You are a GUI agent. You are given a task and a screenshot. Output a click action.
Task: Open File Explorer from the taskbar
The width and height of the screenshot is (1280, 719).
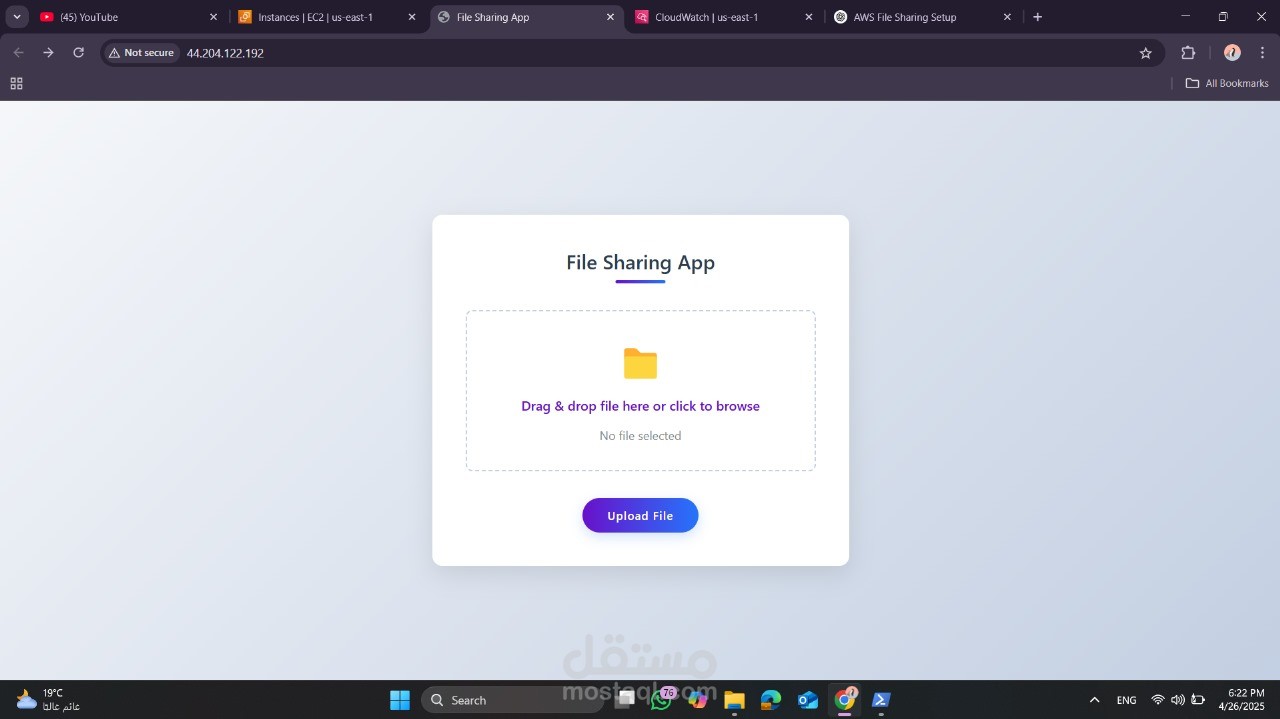pyautogui.click(x=734, y=700)
